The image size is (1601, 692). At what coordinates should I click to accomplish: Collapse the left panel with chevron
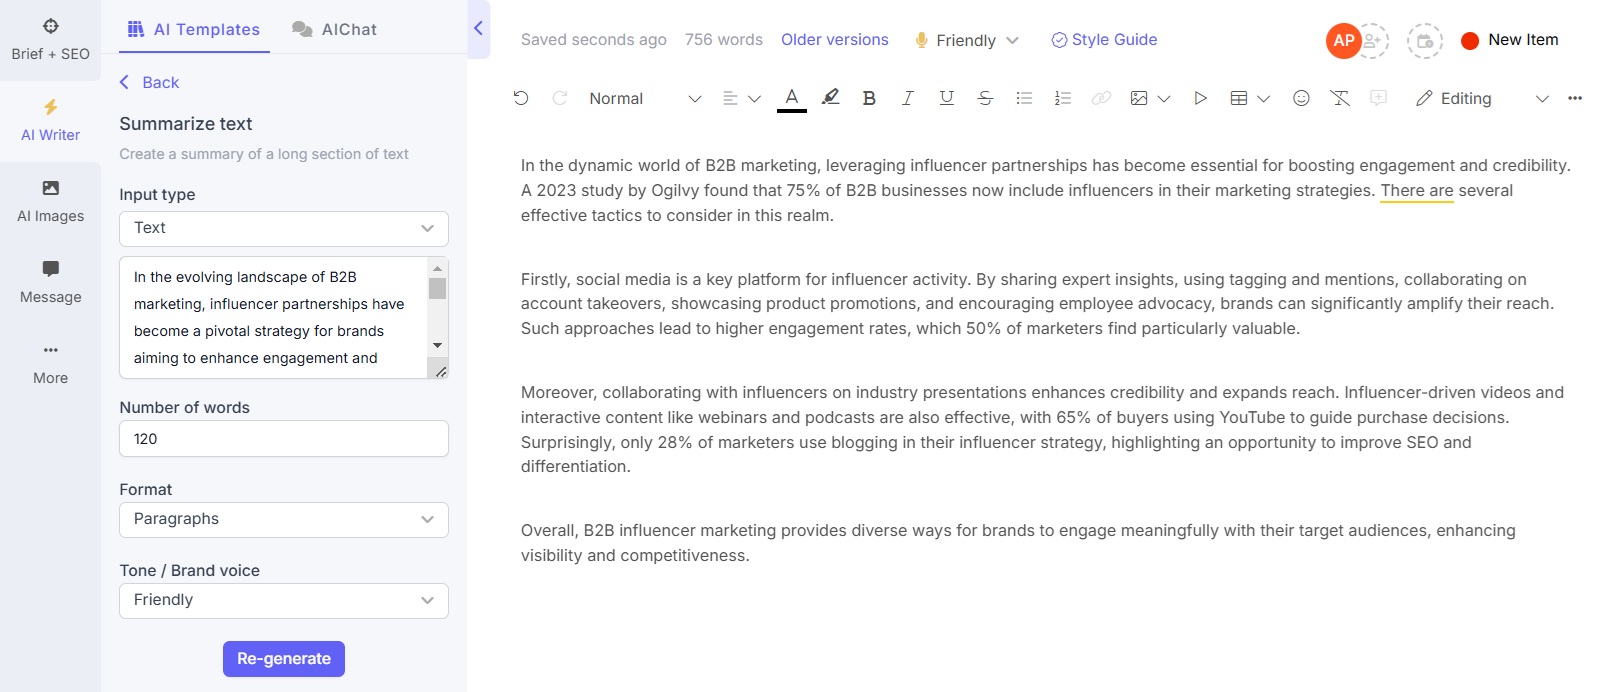point(478,28)
